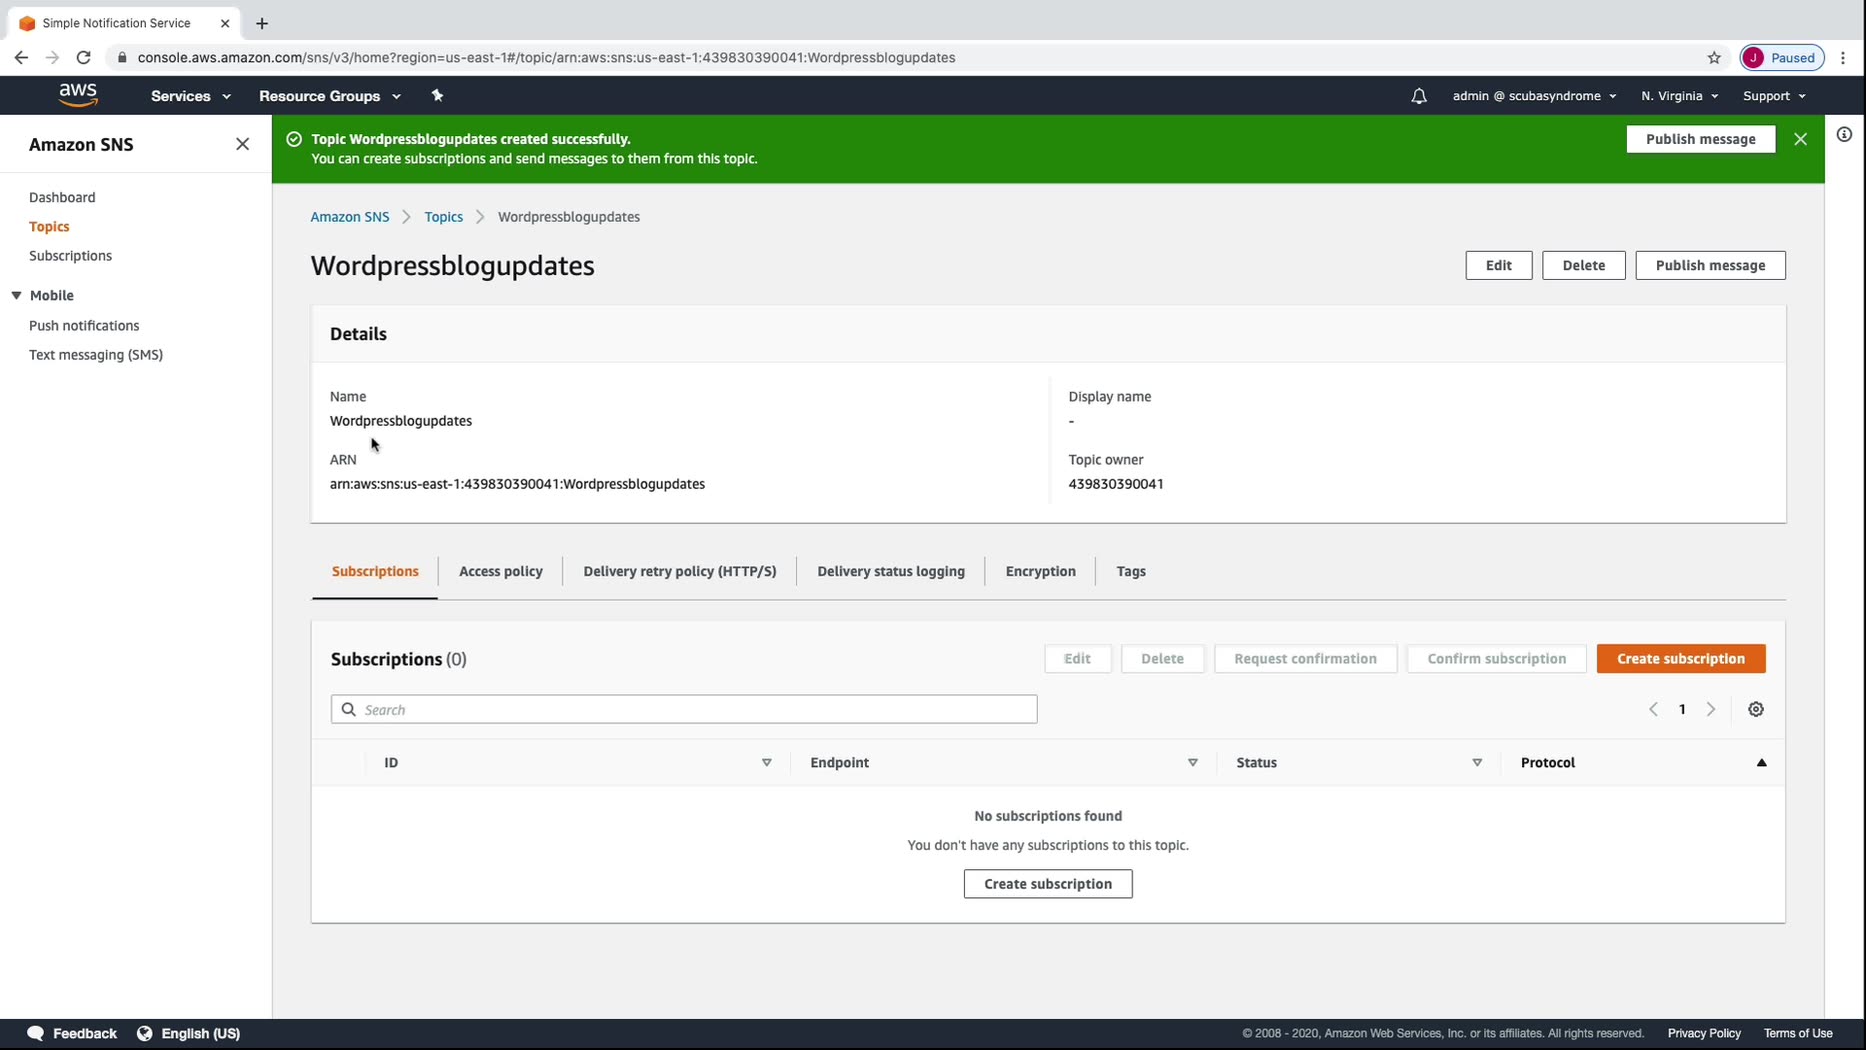Click the Topics breadcrumb link

coord(443,217)
